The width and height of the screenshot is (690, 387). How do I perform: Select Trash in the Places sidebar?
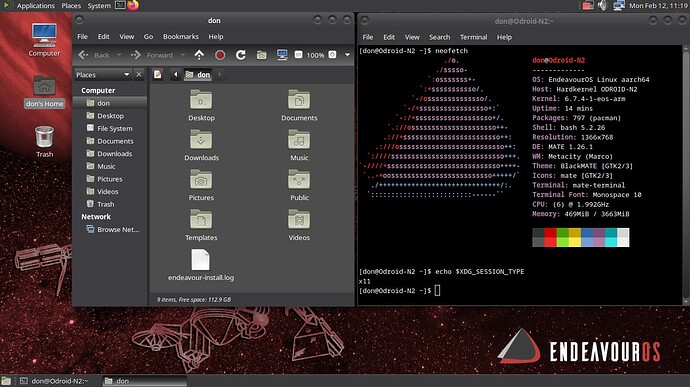coord(110,204)
